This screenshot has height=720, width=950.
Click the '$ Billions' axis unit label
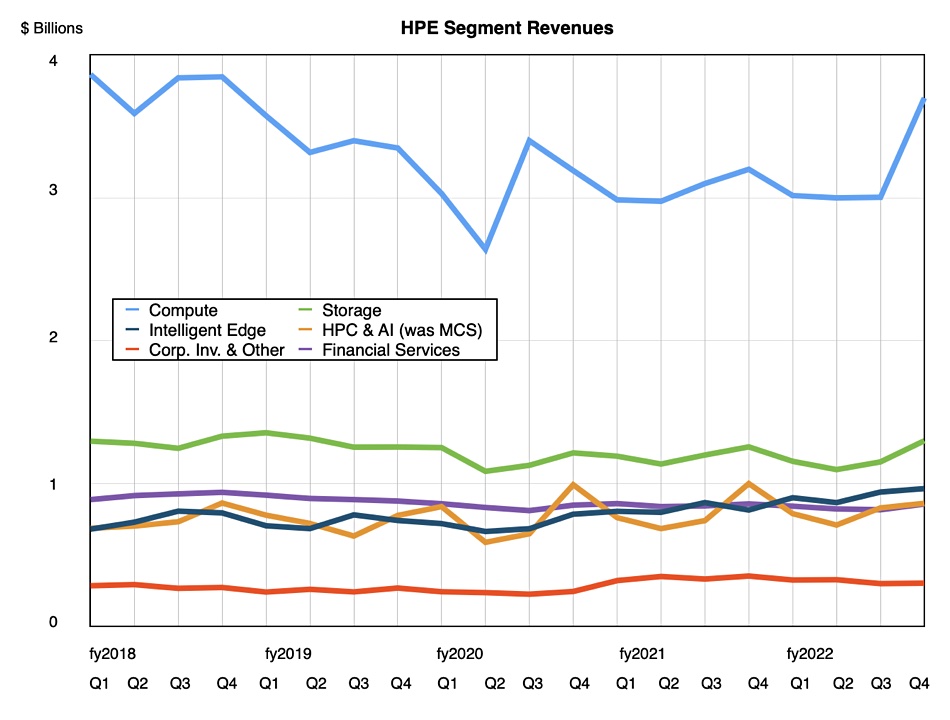(x=51, y=28)
